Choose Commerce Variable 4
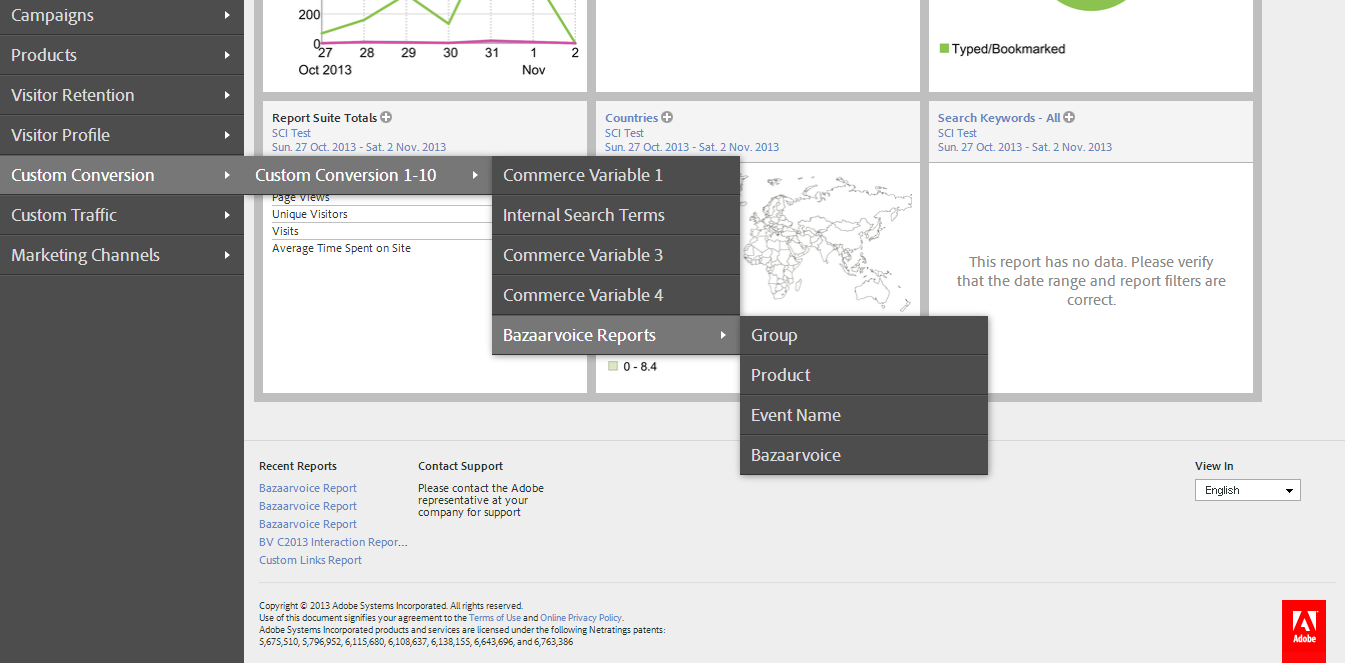 (x=616, y=295)
